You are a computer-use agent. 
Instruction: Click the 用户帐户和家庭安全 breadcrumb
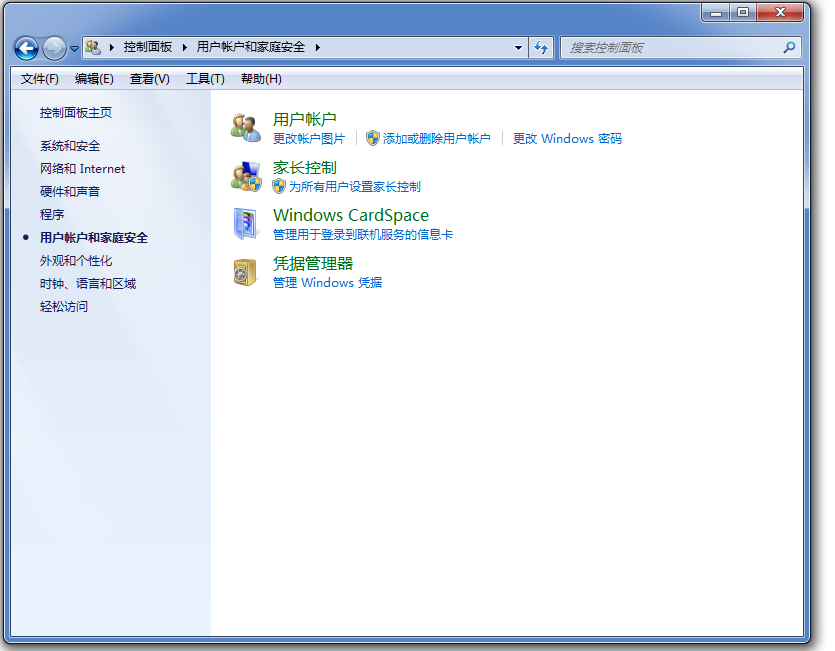250,47
